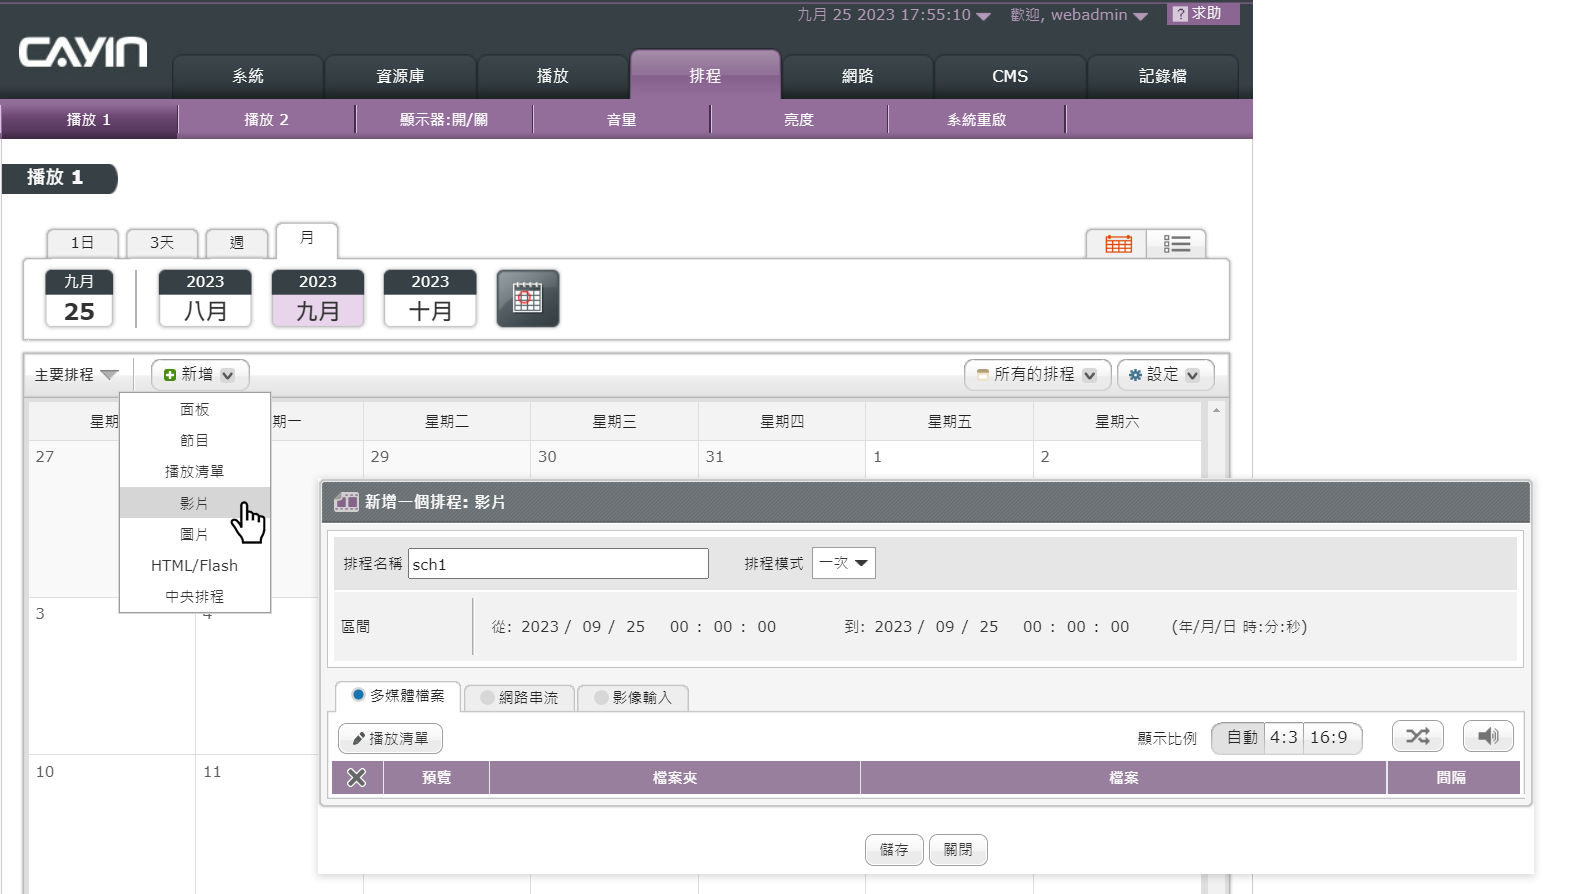Click the 關閉 close button
The image size is (1589, 894).
[x=958, y=850]
